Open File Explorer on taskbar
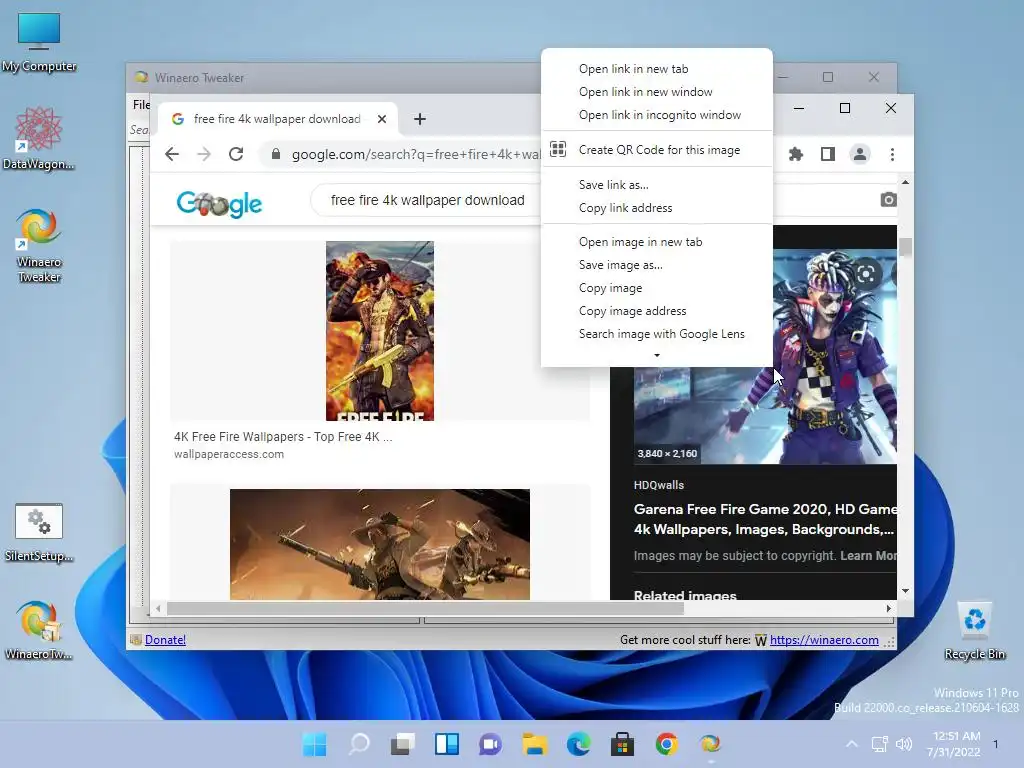Viewport: 1024px width, 768px height. click(x=534, y=744)
